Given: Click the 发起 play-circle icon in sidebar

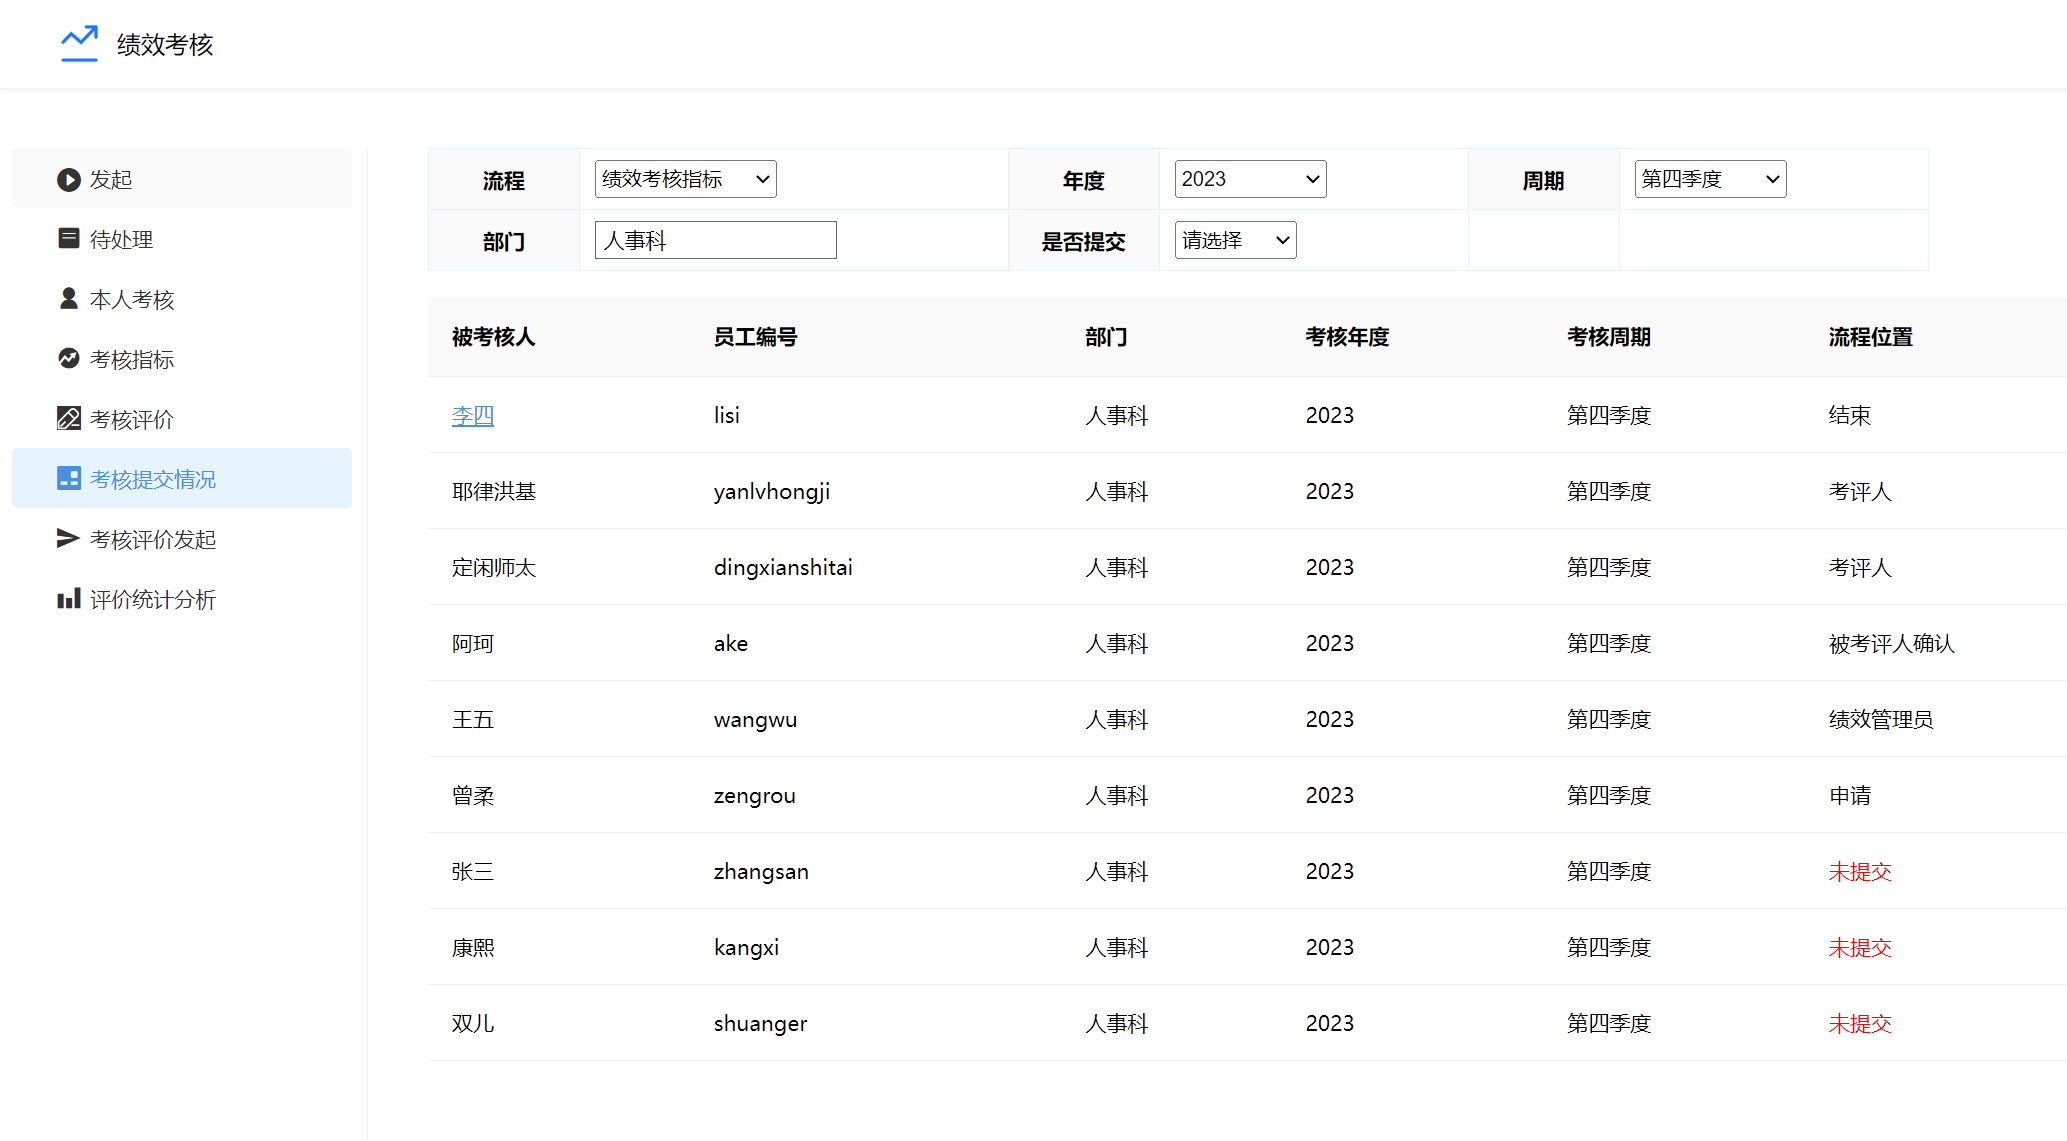Looking at the screenshot, I should (68, 179).
